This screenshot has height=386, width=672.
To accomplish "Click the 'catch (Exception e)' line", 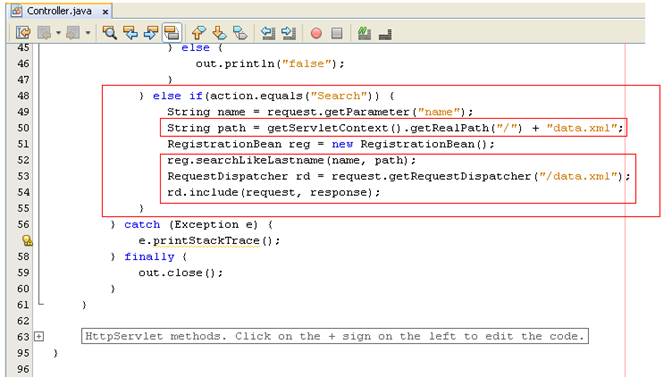I will 192,224.
